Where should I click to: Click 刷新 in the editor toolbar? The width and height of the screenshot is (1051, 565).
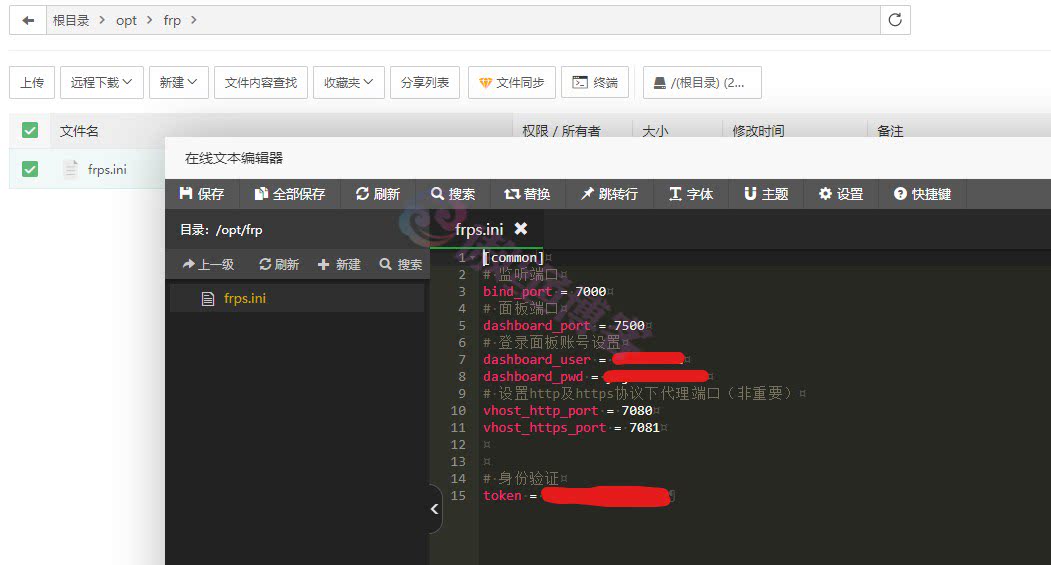click(x=377, y=194)
